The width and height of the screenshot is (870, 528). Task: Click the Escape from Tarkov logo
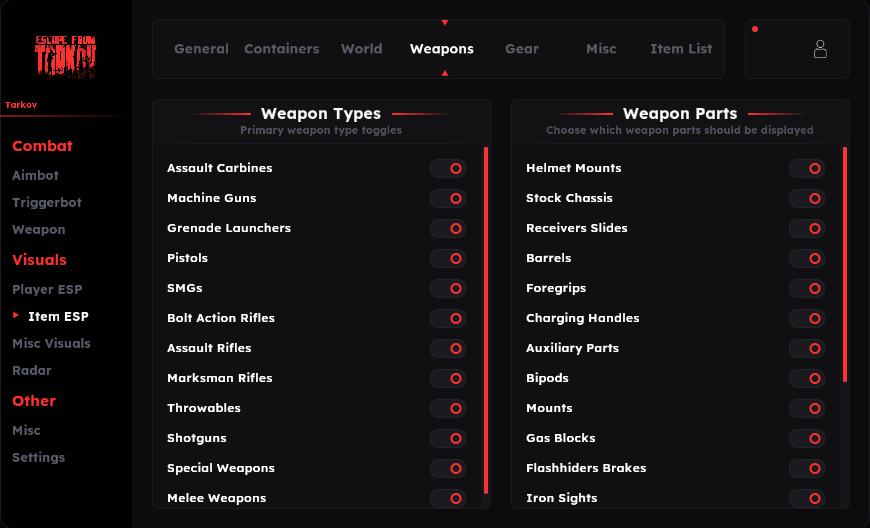coord(65,56)
